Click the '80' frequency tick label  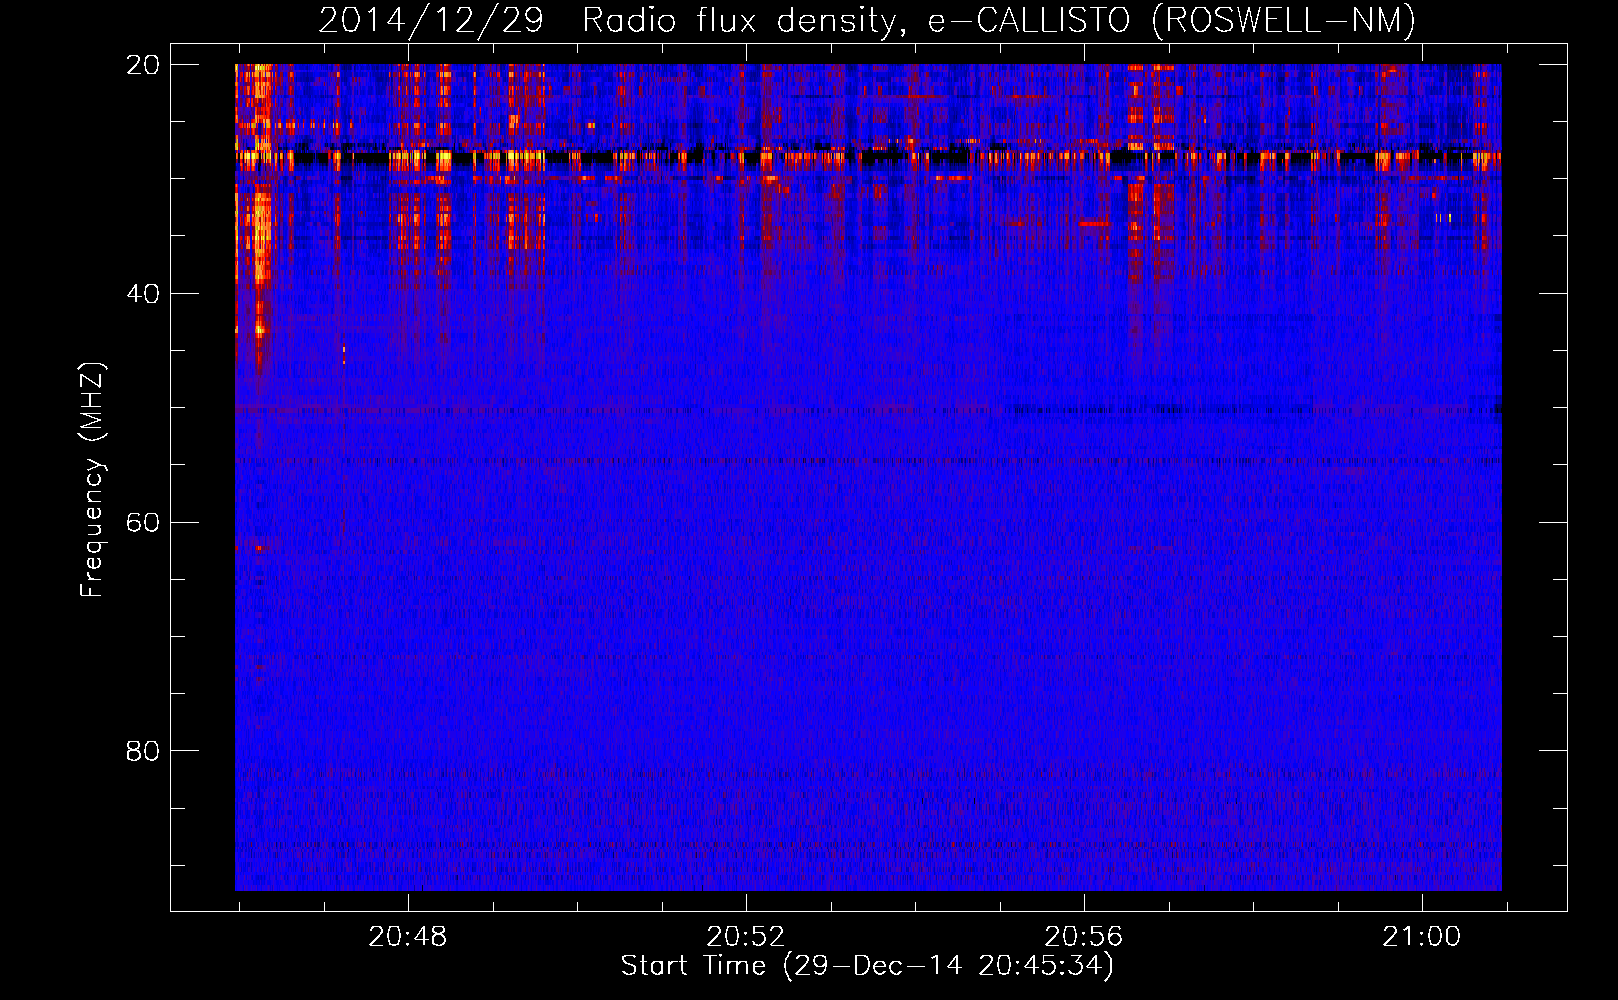[143, 750]
